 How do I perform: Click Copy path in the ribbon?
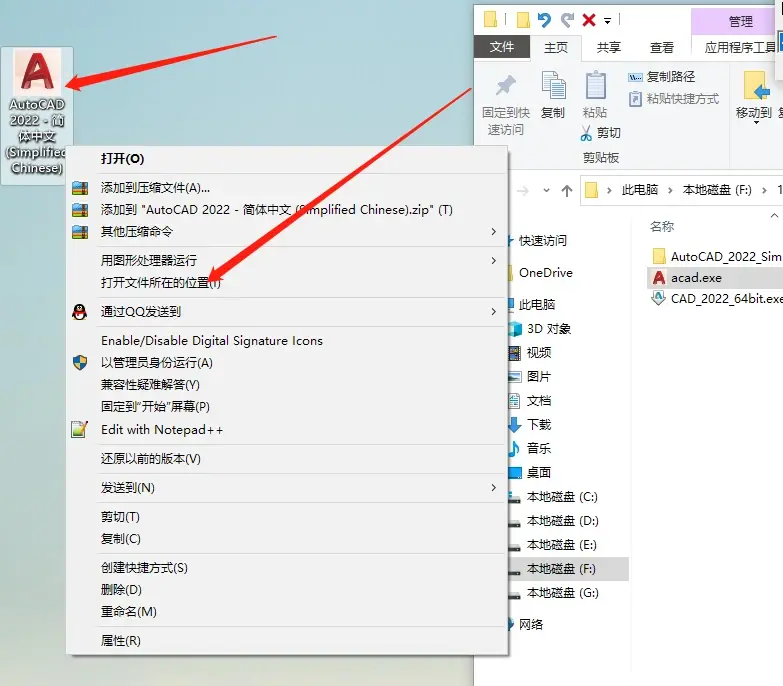coord(662,77)
